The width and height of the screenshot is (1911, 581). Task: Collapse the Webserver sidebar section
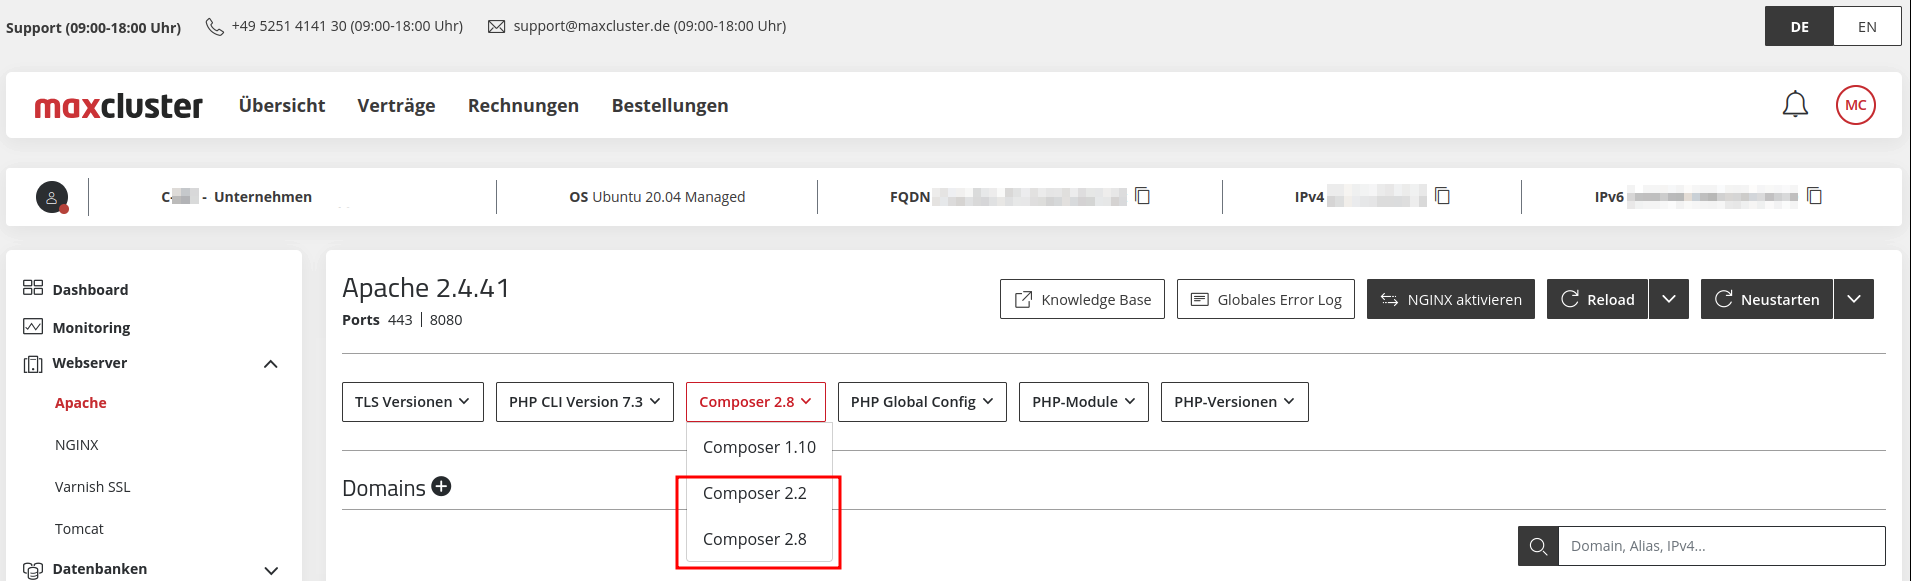(x=270, y=364)
